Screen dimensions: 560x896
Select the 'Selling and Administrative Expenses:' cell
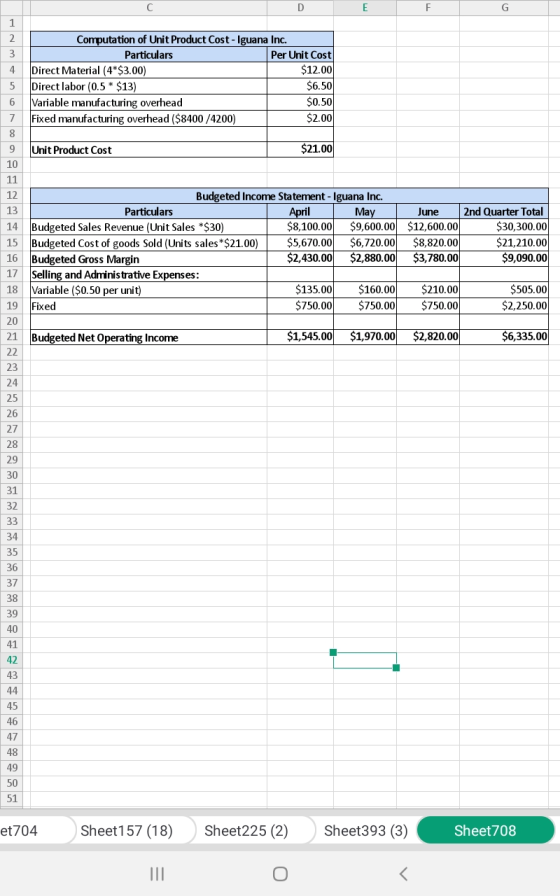(149, 274)
